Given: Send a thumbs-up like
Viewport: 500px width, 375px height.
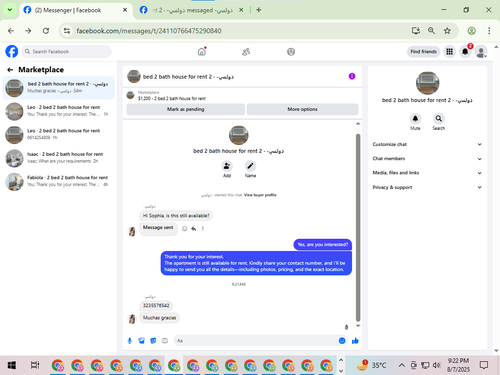Looking at the screenshot, I should 355,341.
